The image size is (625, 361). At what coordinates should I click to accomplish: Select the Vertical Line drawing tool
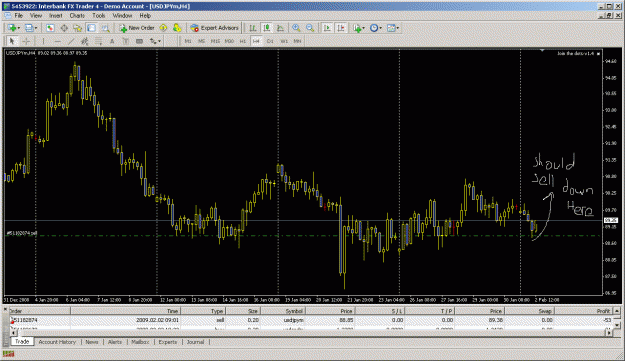43,41
